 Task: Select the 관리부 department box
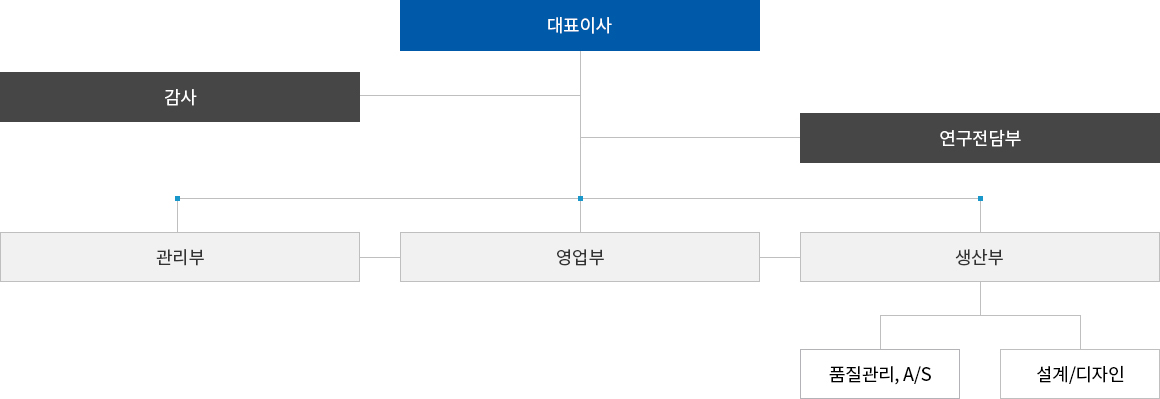pyautogui.click(x=180, y=257)
